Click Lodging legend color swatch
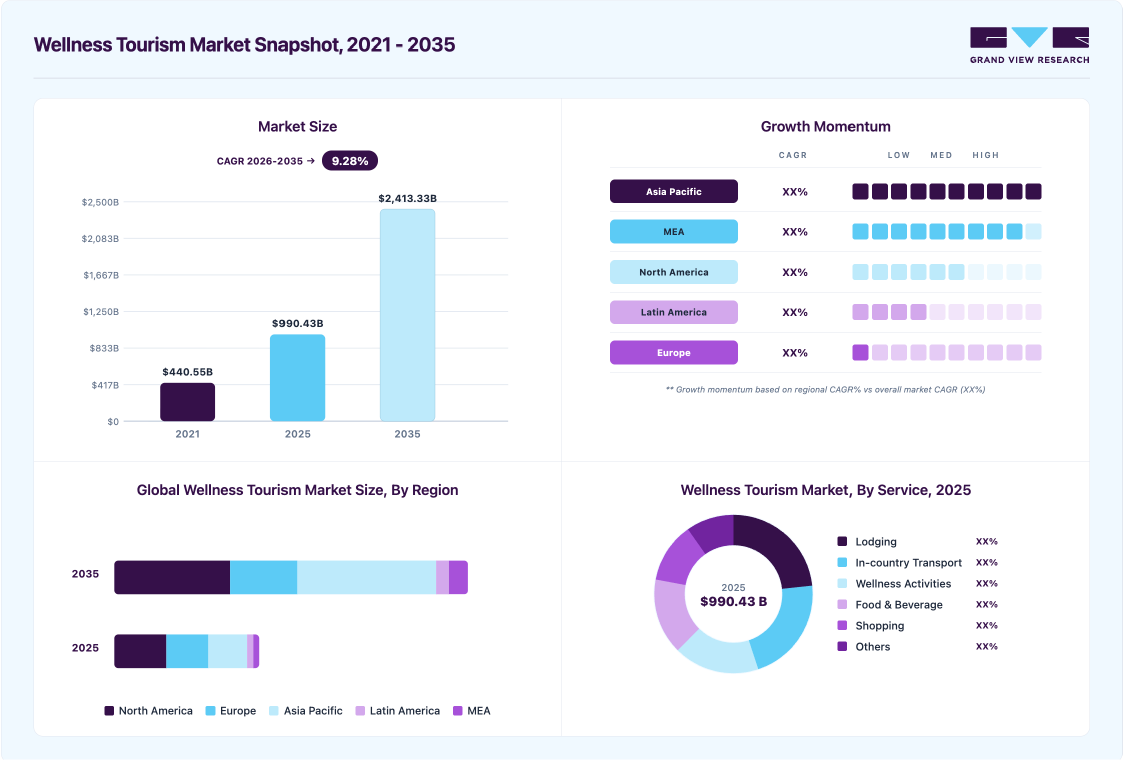 click(842, 542)
